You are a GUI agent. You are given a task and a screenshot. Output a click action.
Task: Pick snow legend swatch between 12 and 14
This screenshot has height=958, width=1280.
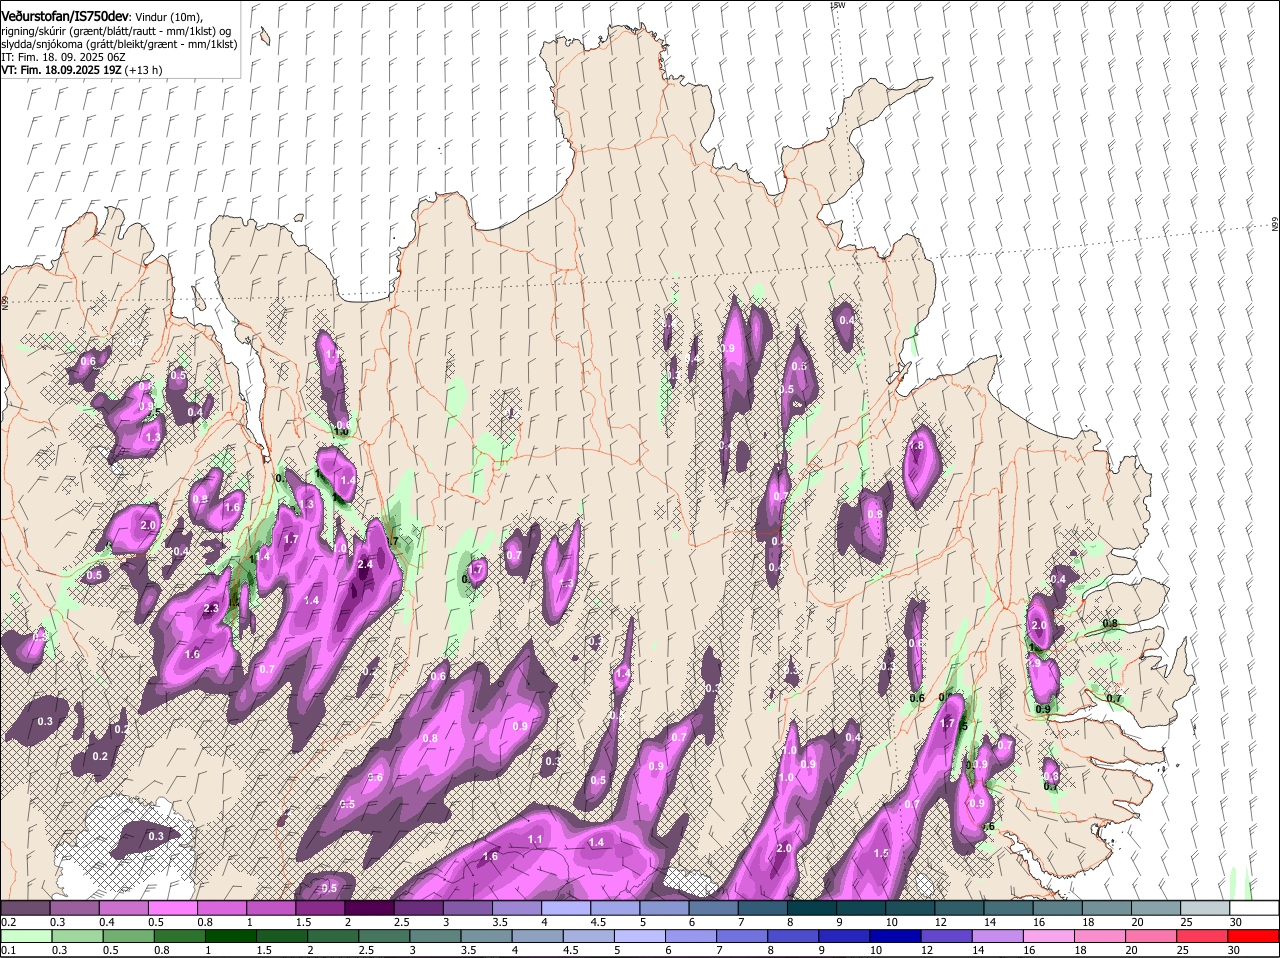[x=959, y=908]
